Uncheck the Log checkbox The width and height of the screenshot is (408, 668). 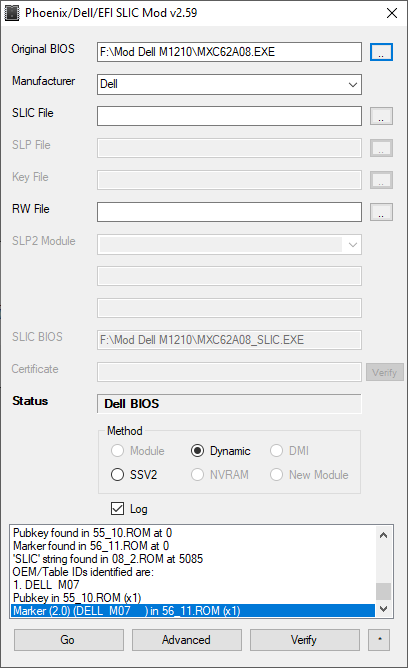click(117, 508)
